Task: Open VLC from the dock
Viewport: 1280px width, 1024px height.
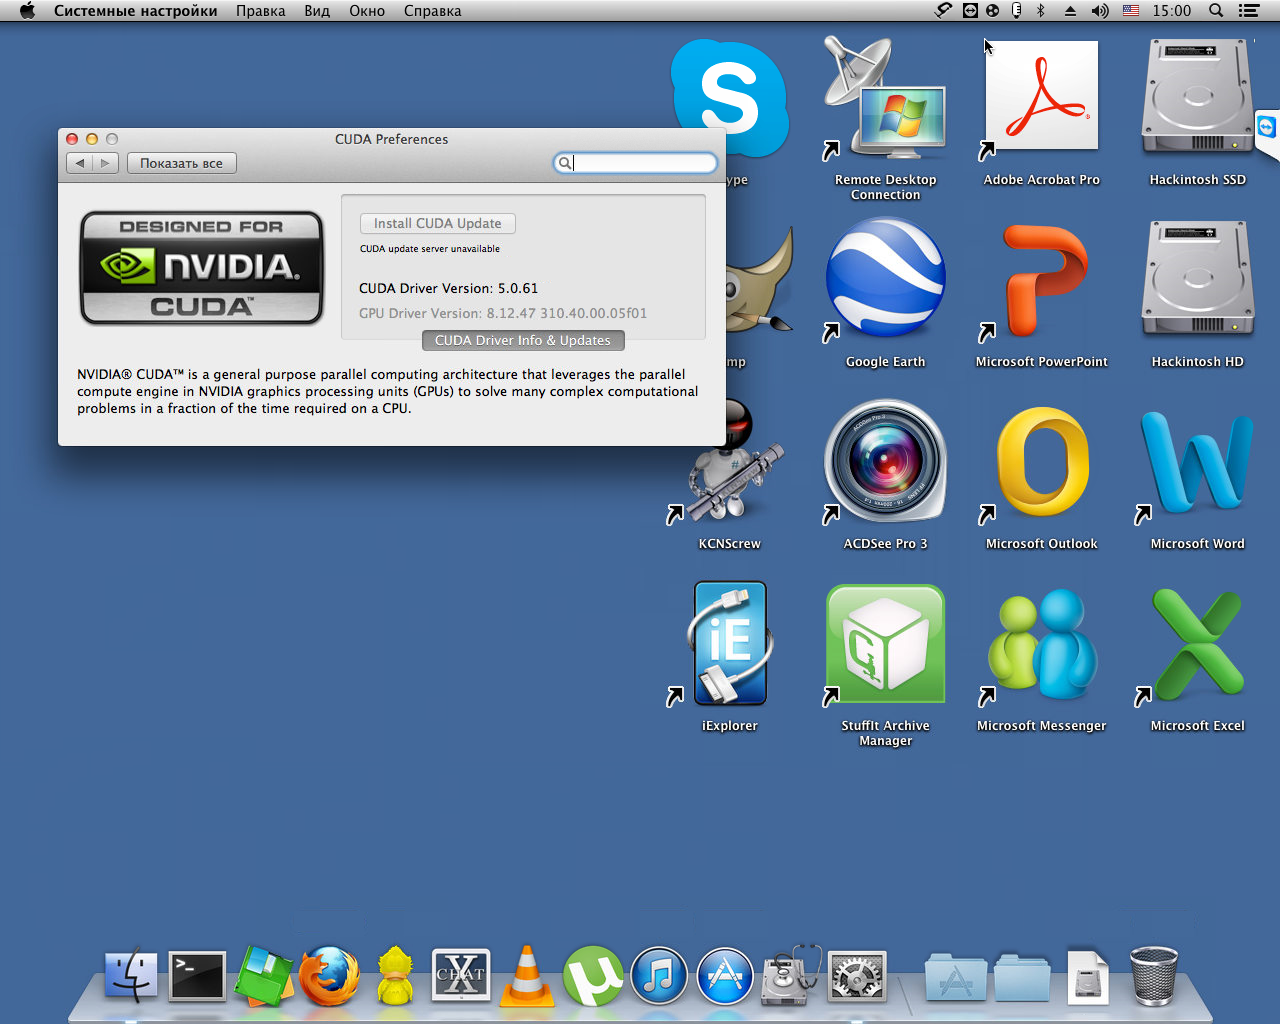Action: pyautogui.click(x=527, y=976)
